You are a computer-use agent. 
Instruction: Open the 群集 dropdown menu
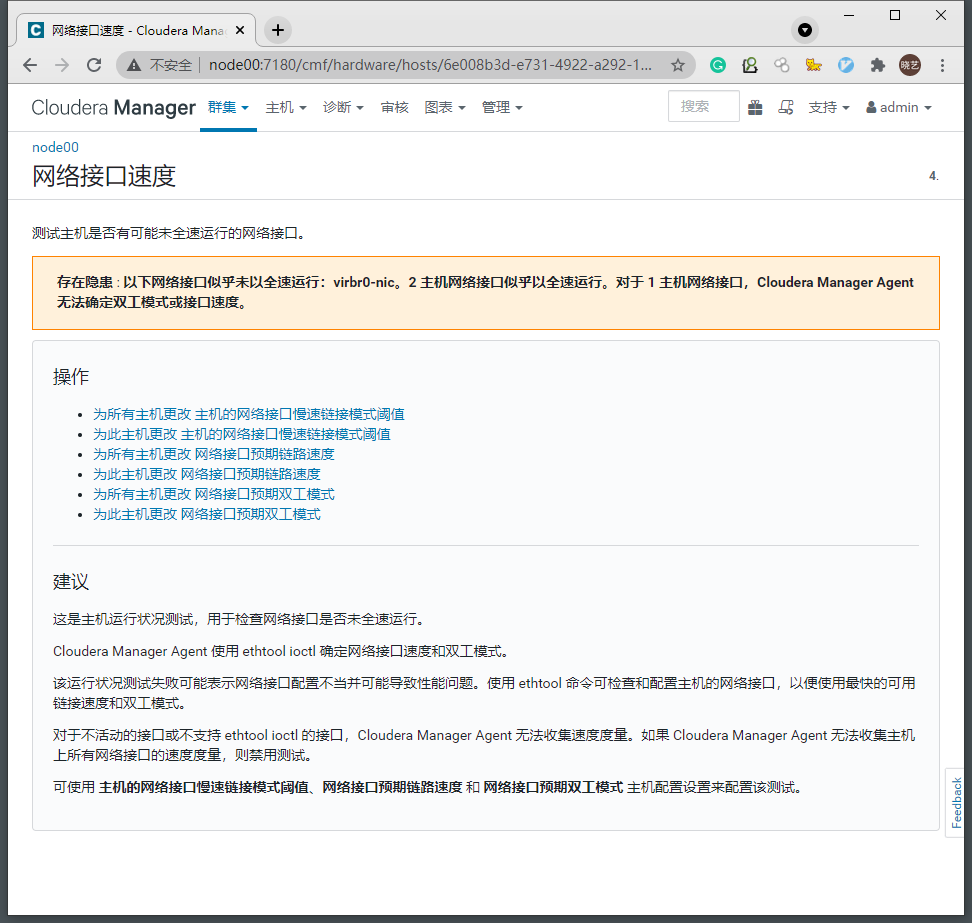click(x=228, y=108)
